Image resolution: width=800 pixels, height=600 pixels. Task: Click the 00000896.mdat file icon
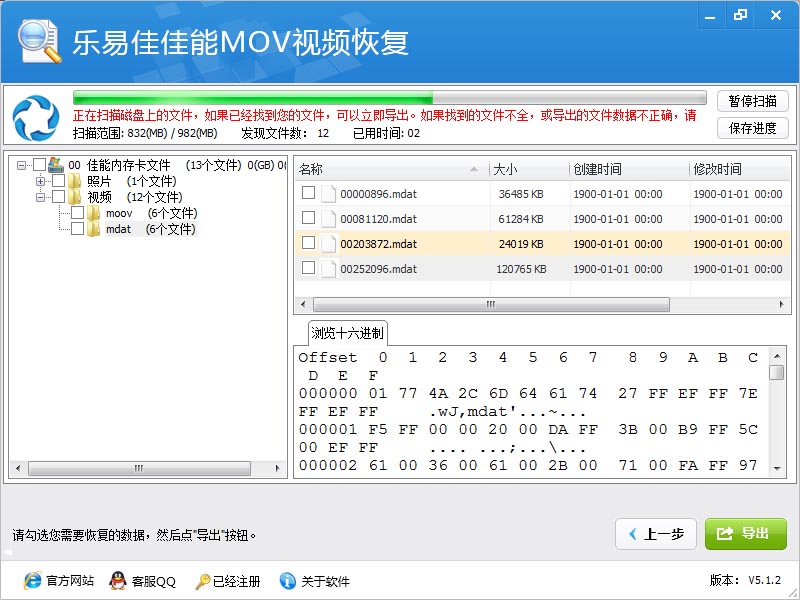329,194
